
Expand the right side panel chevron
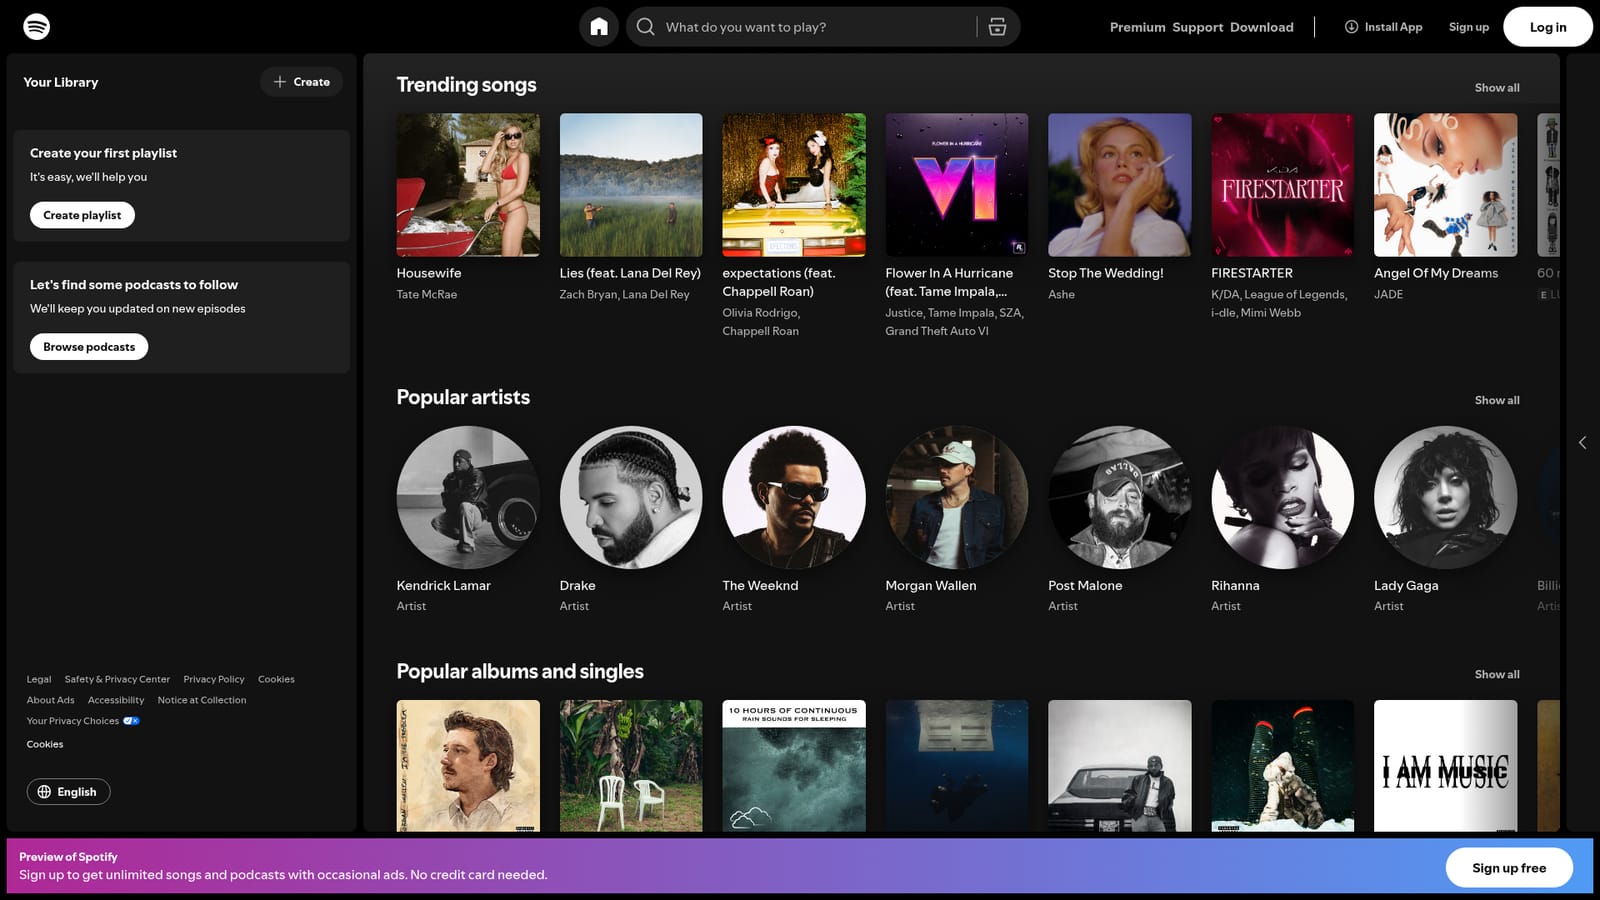click(x=1582, y=442)
